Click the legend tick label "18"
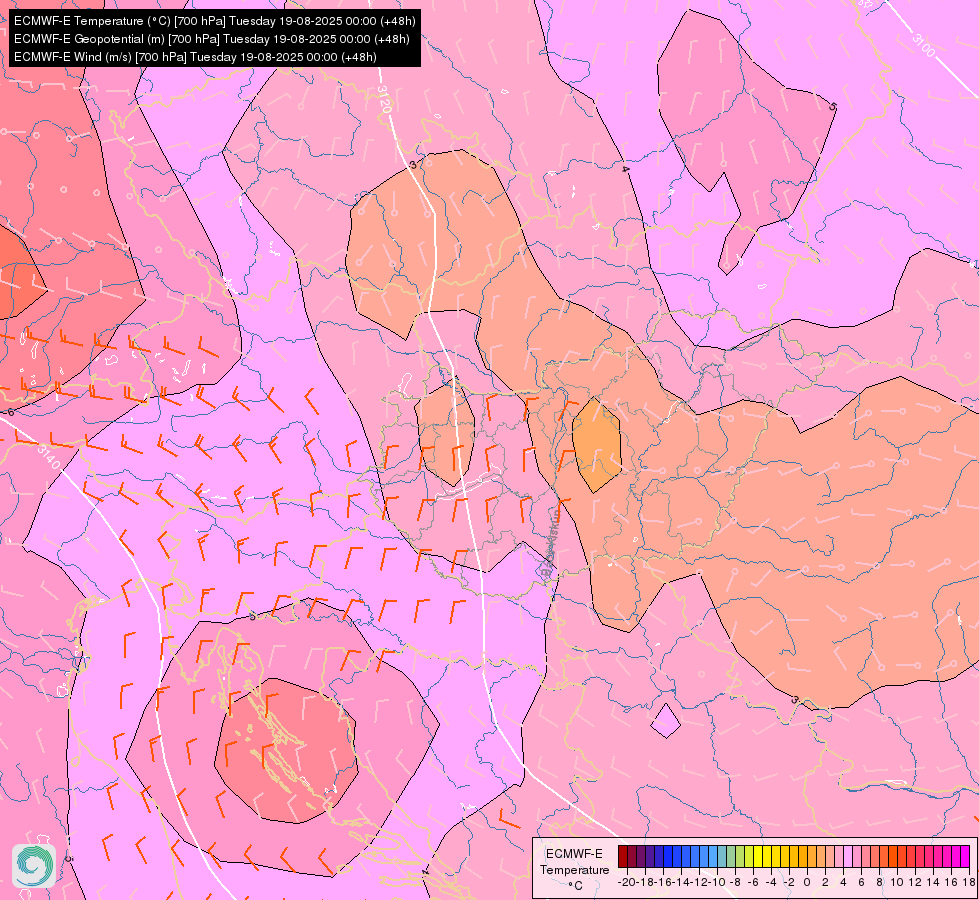 coord(969,882)
